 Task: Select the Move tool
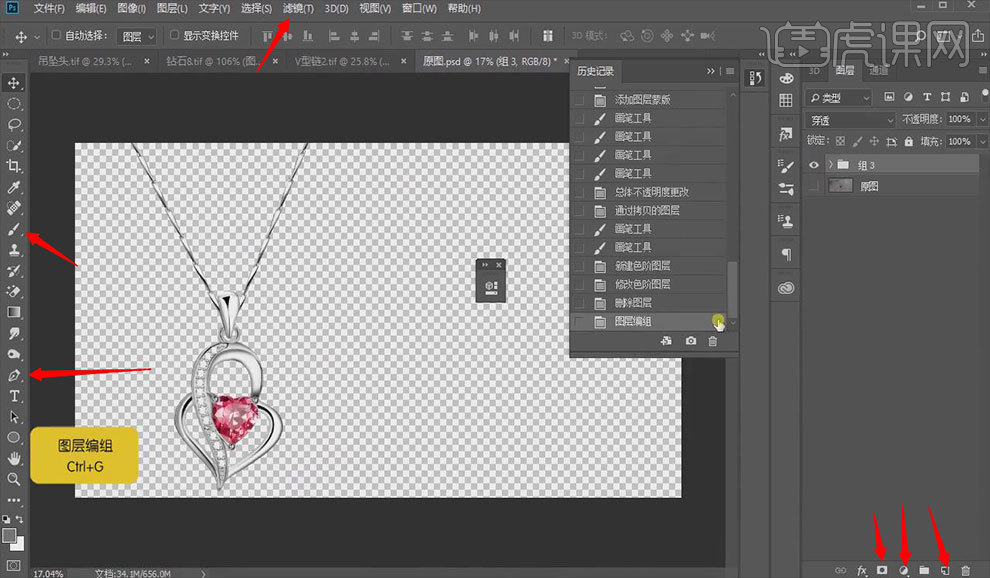point(13,83)
